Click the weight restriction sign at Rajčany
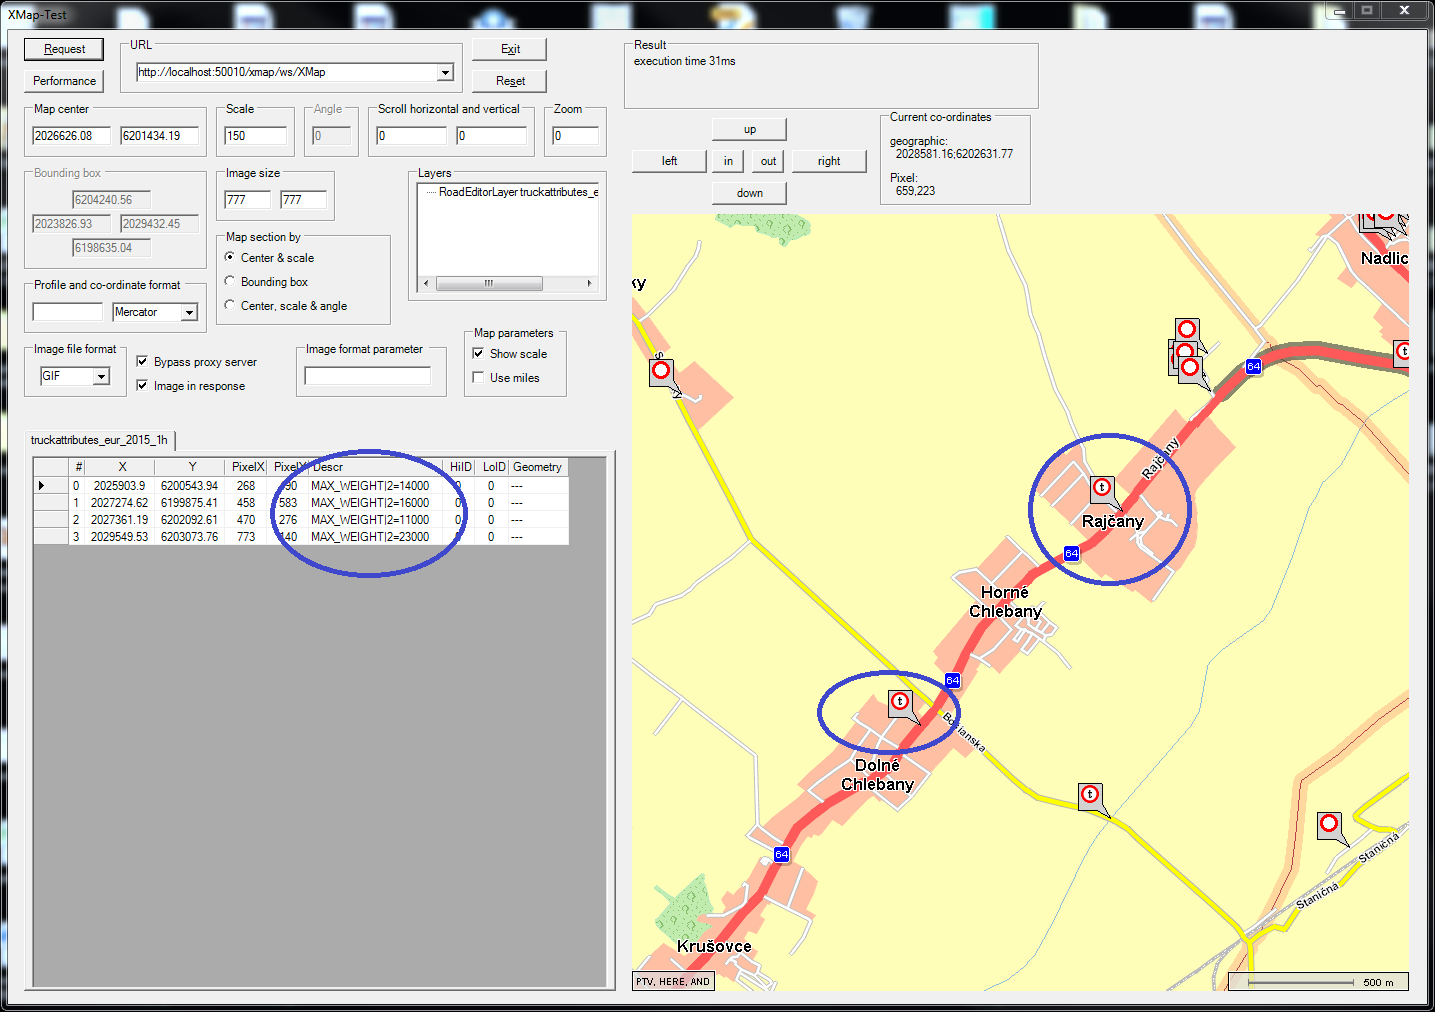Image resolution: width=1435 pixels, height=1012 pixels. 1101,487
